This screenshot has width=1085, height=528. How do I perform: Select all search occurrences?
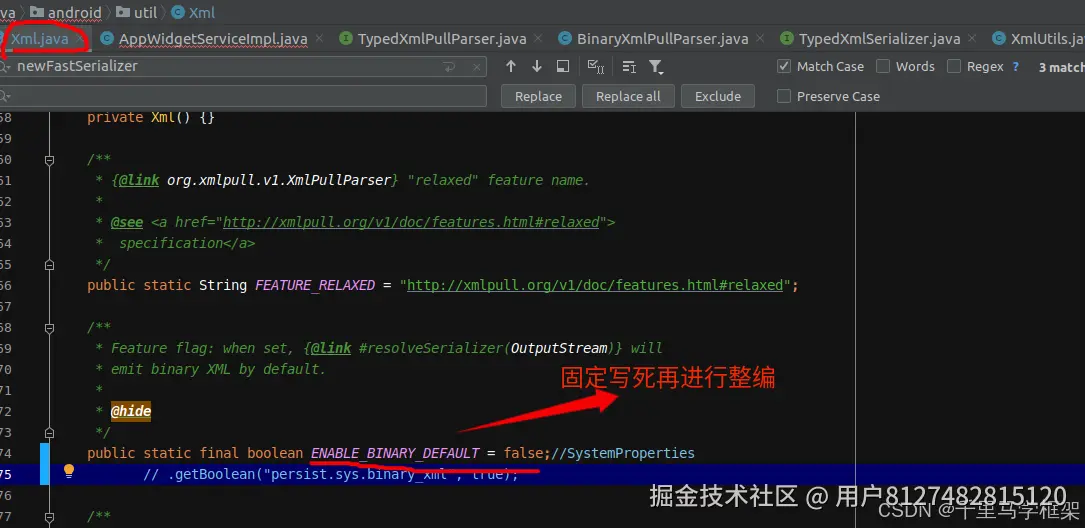595,66
